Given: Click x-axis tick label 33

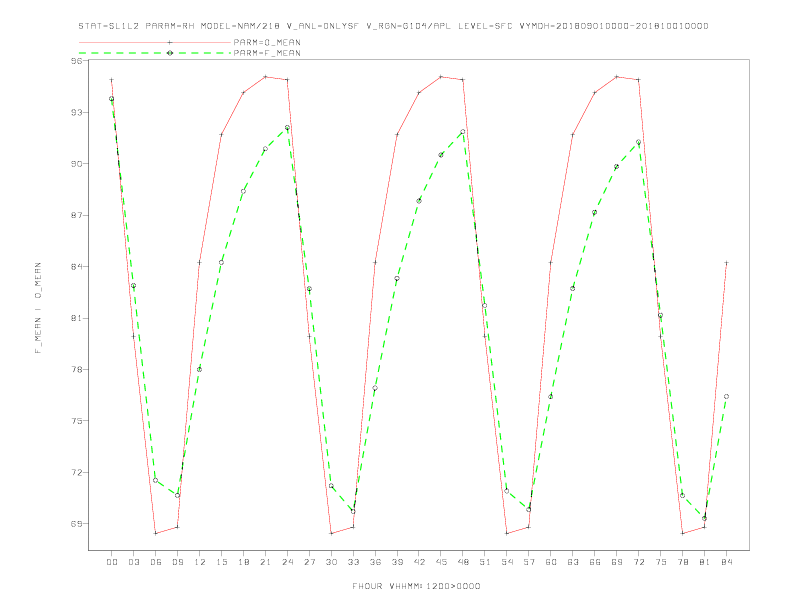Looking at the screenshot, I should tap(353, 562).
